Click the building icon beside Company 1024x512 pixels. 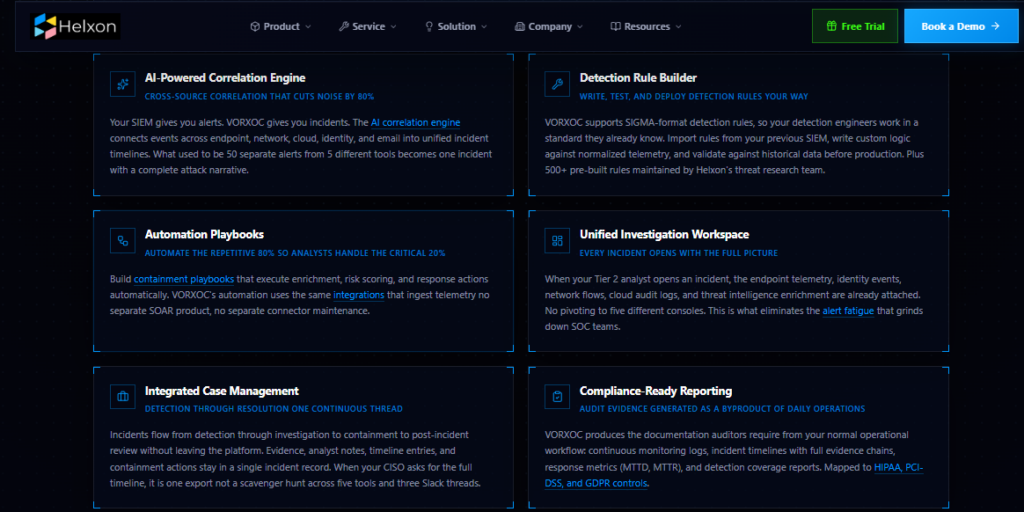tap(520, 27)
